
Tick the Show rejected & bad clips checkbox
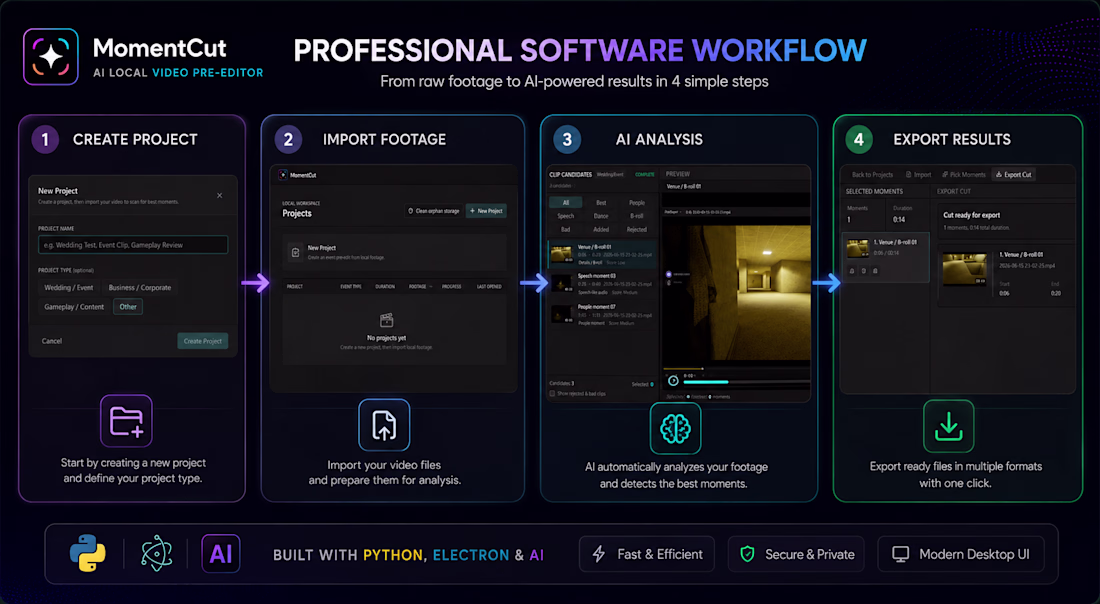[x=552, y=394]
